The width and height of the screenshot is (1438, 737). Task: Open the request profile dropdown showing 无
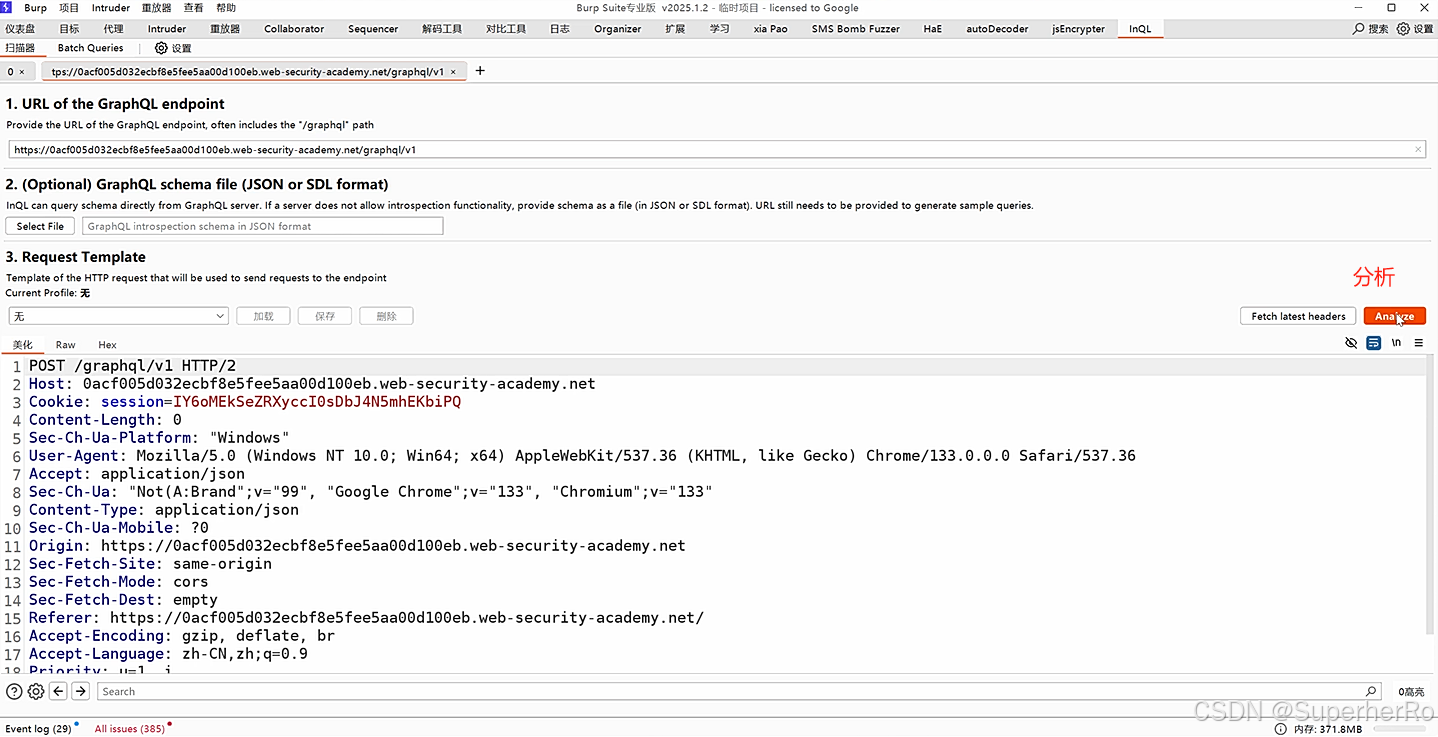(118, 316)
